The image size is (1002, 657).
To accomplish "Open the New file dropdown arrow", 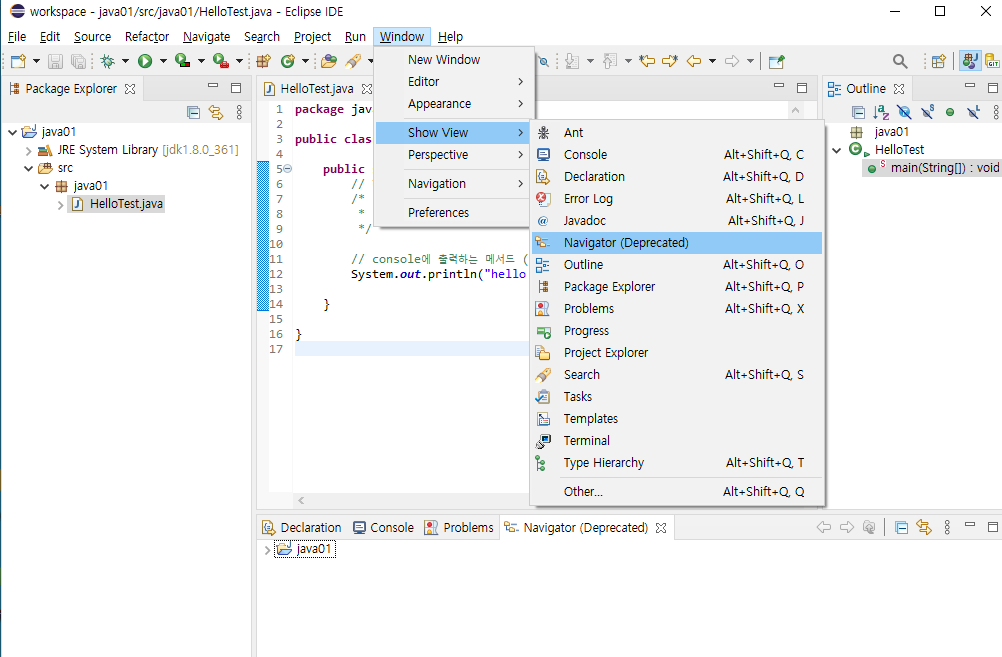I will pyautogui.click(x=36, y=61).
